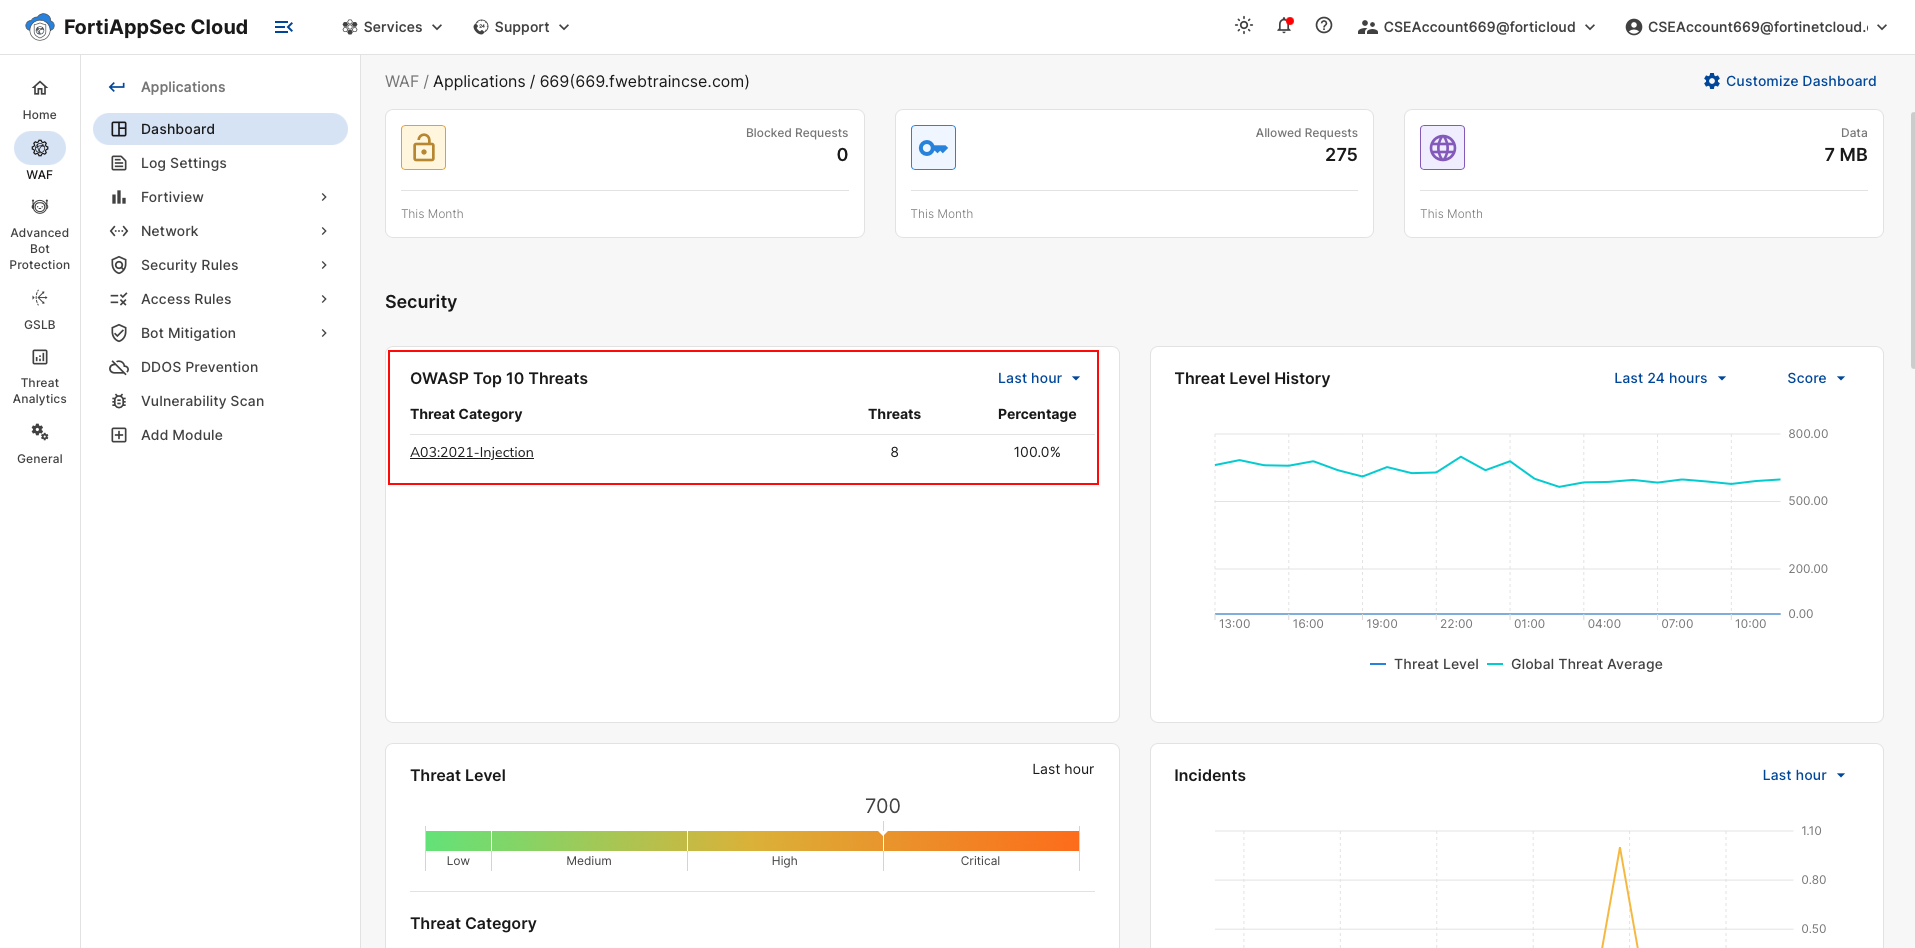The image size is (1915, 948).
Task: Open the Network menu item
Action: [x=220, y=231]
